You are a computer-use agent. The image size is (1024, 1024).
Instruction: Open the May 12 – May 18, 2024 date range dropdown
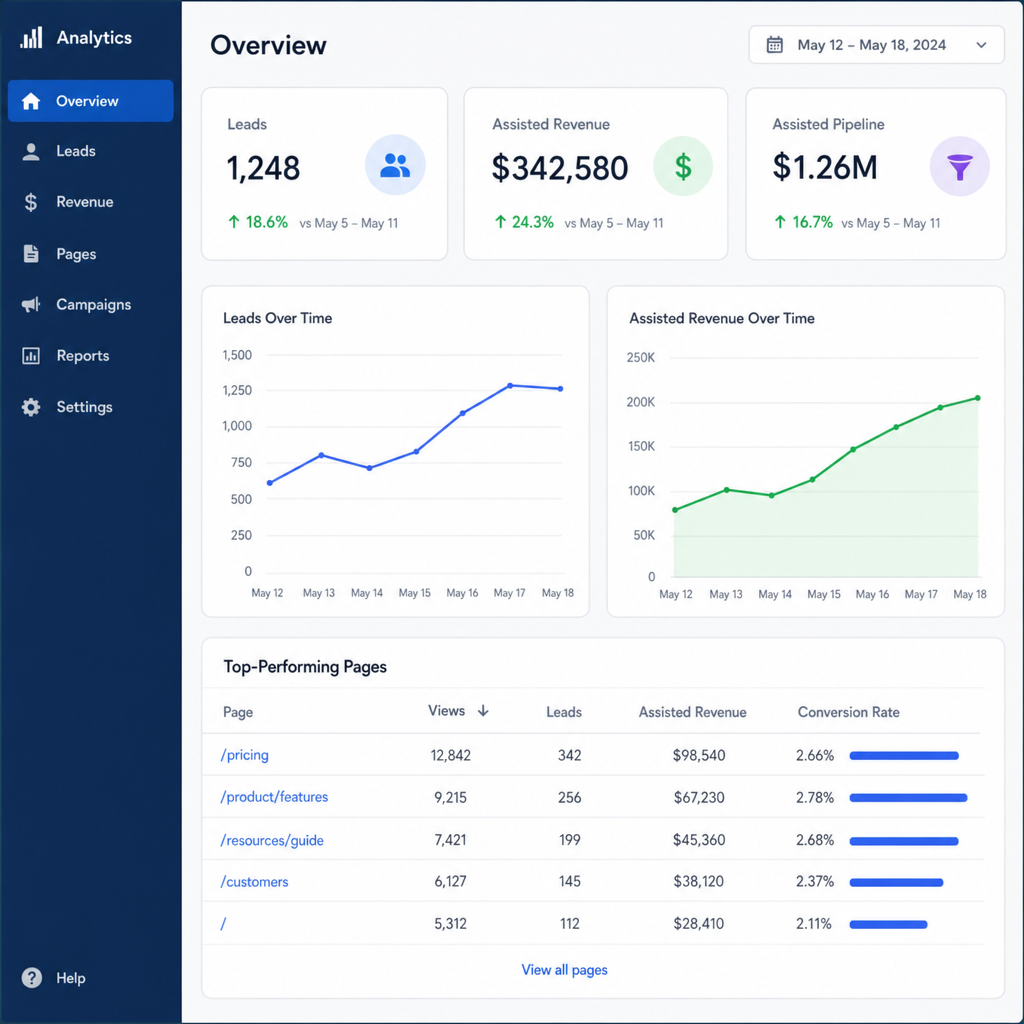click(x=876, y=45)
